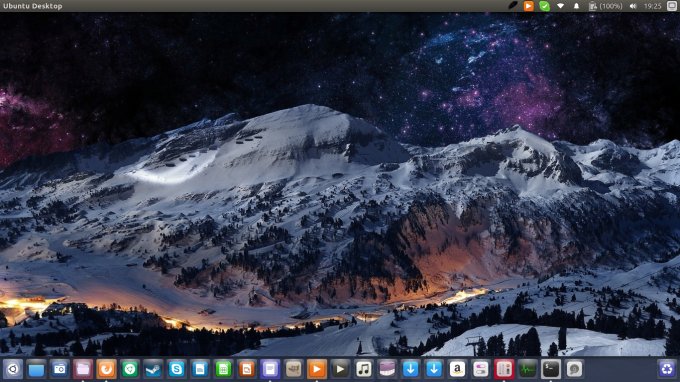The image size is (680, 382).
Task: Open the second blue download arrow icon
Action: tap(435, 369)
